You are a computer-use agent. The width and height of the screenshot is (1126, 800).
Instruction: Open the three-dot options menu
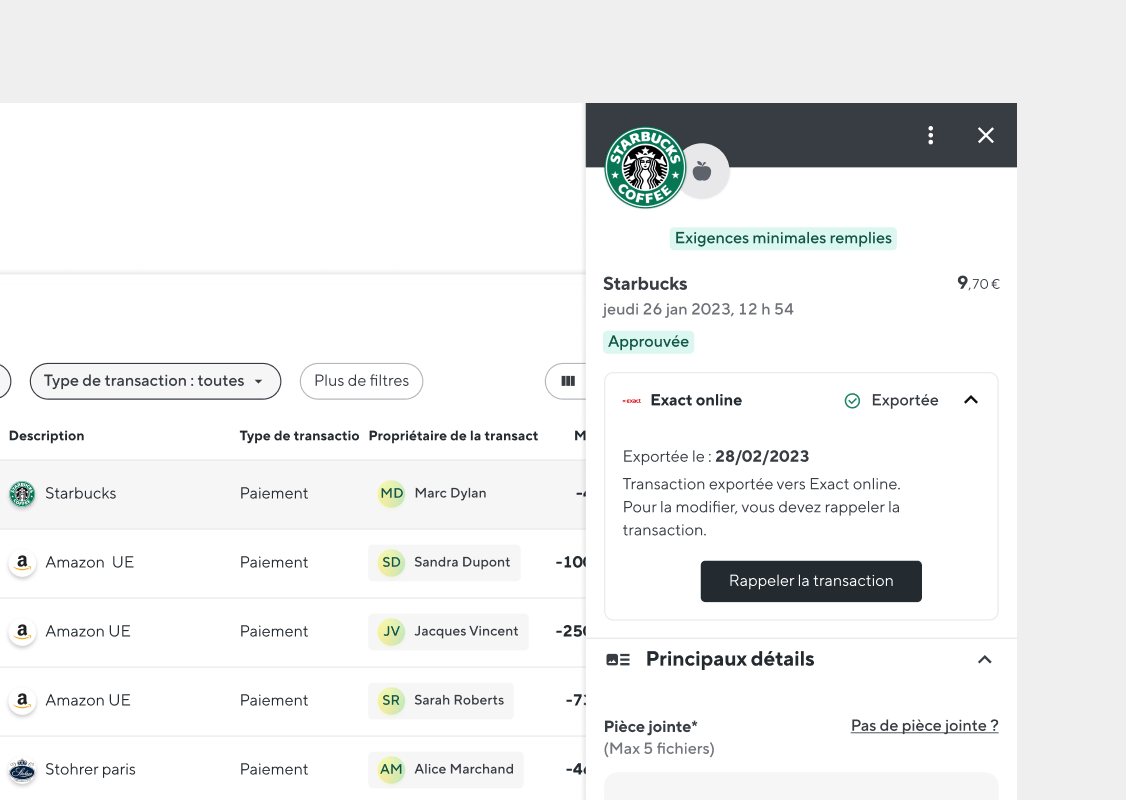[x=930, y=135]
